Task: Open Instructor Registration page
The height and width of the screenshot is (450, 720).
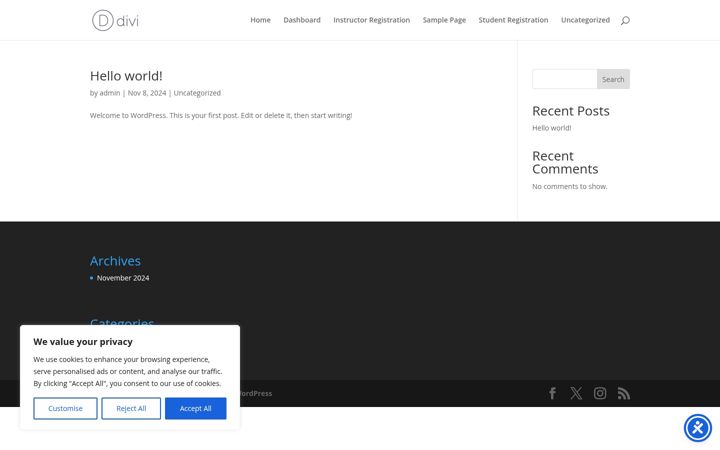Action: click(x=371, y=20)
